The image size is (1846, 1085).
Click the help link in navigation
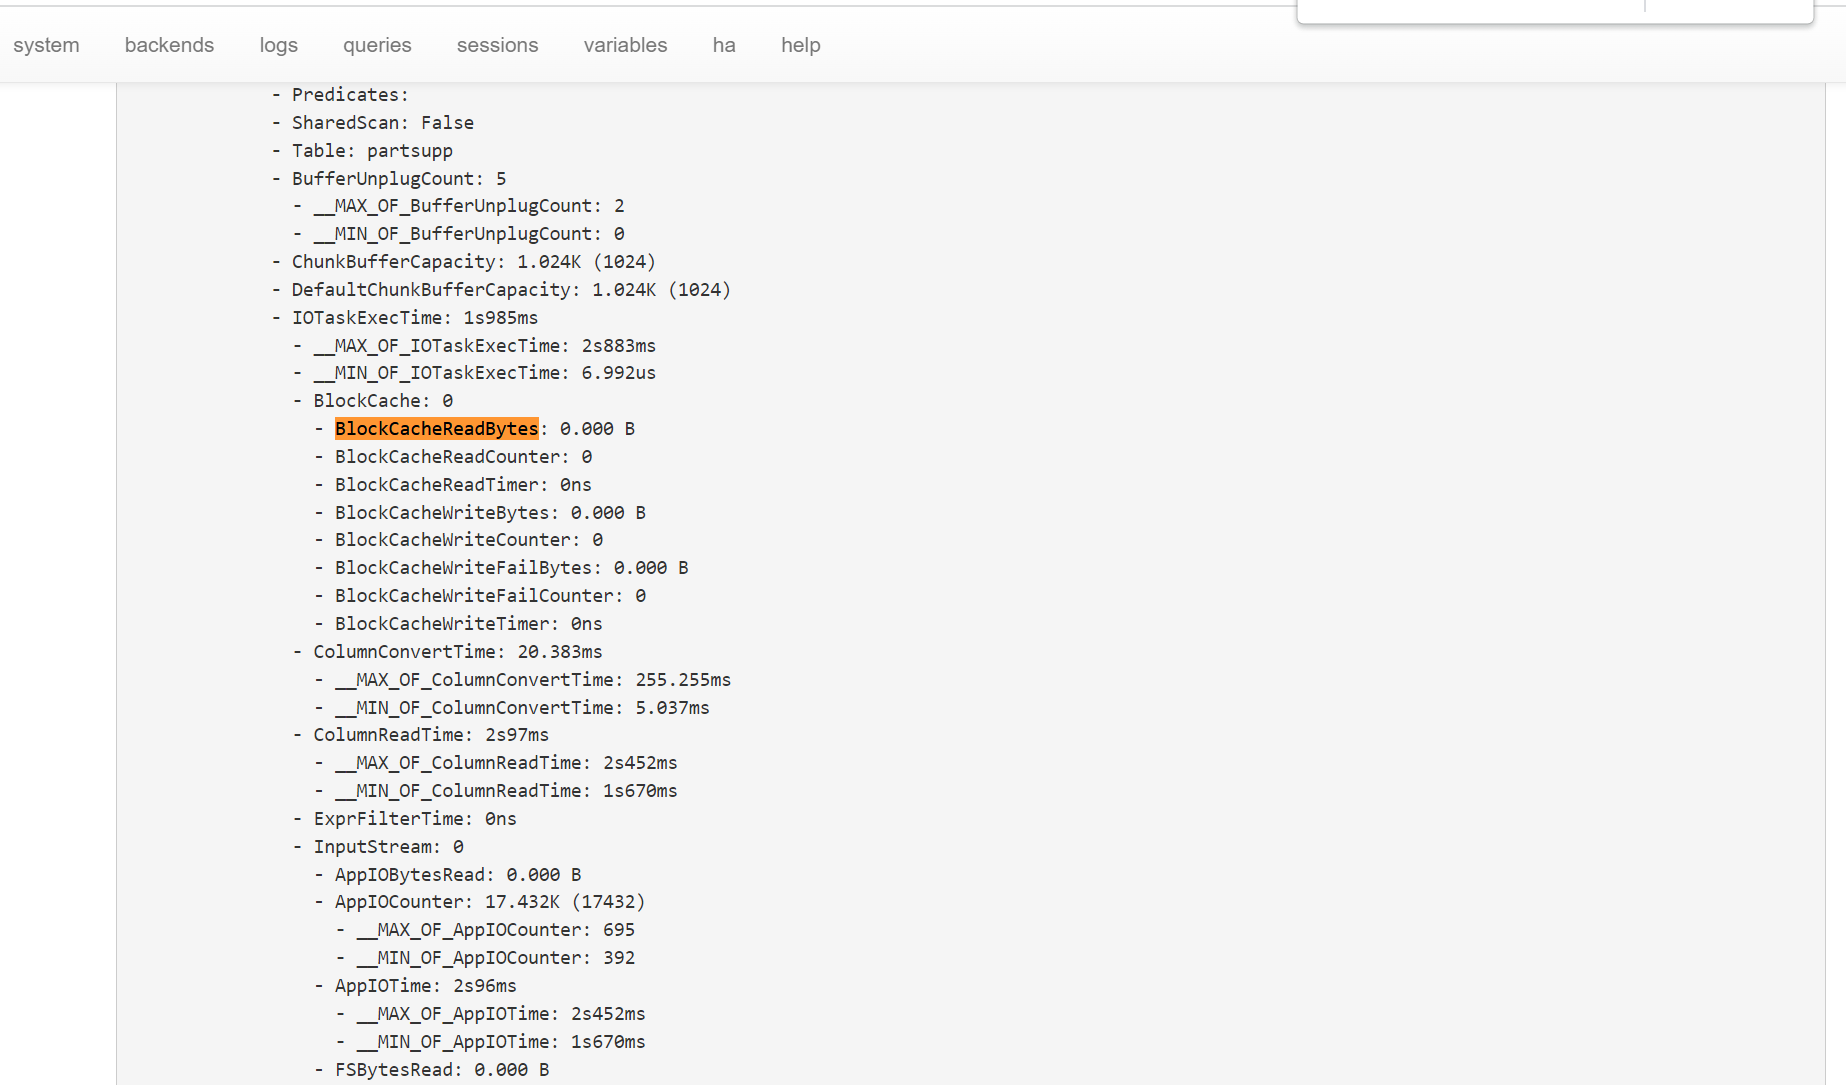coord(800,45)
